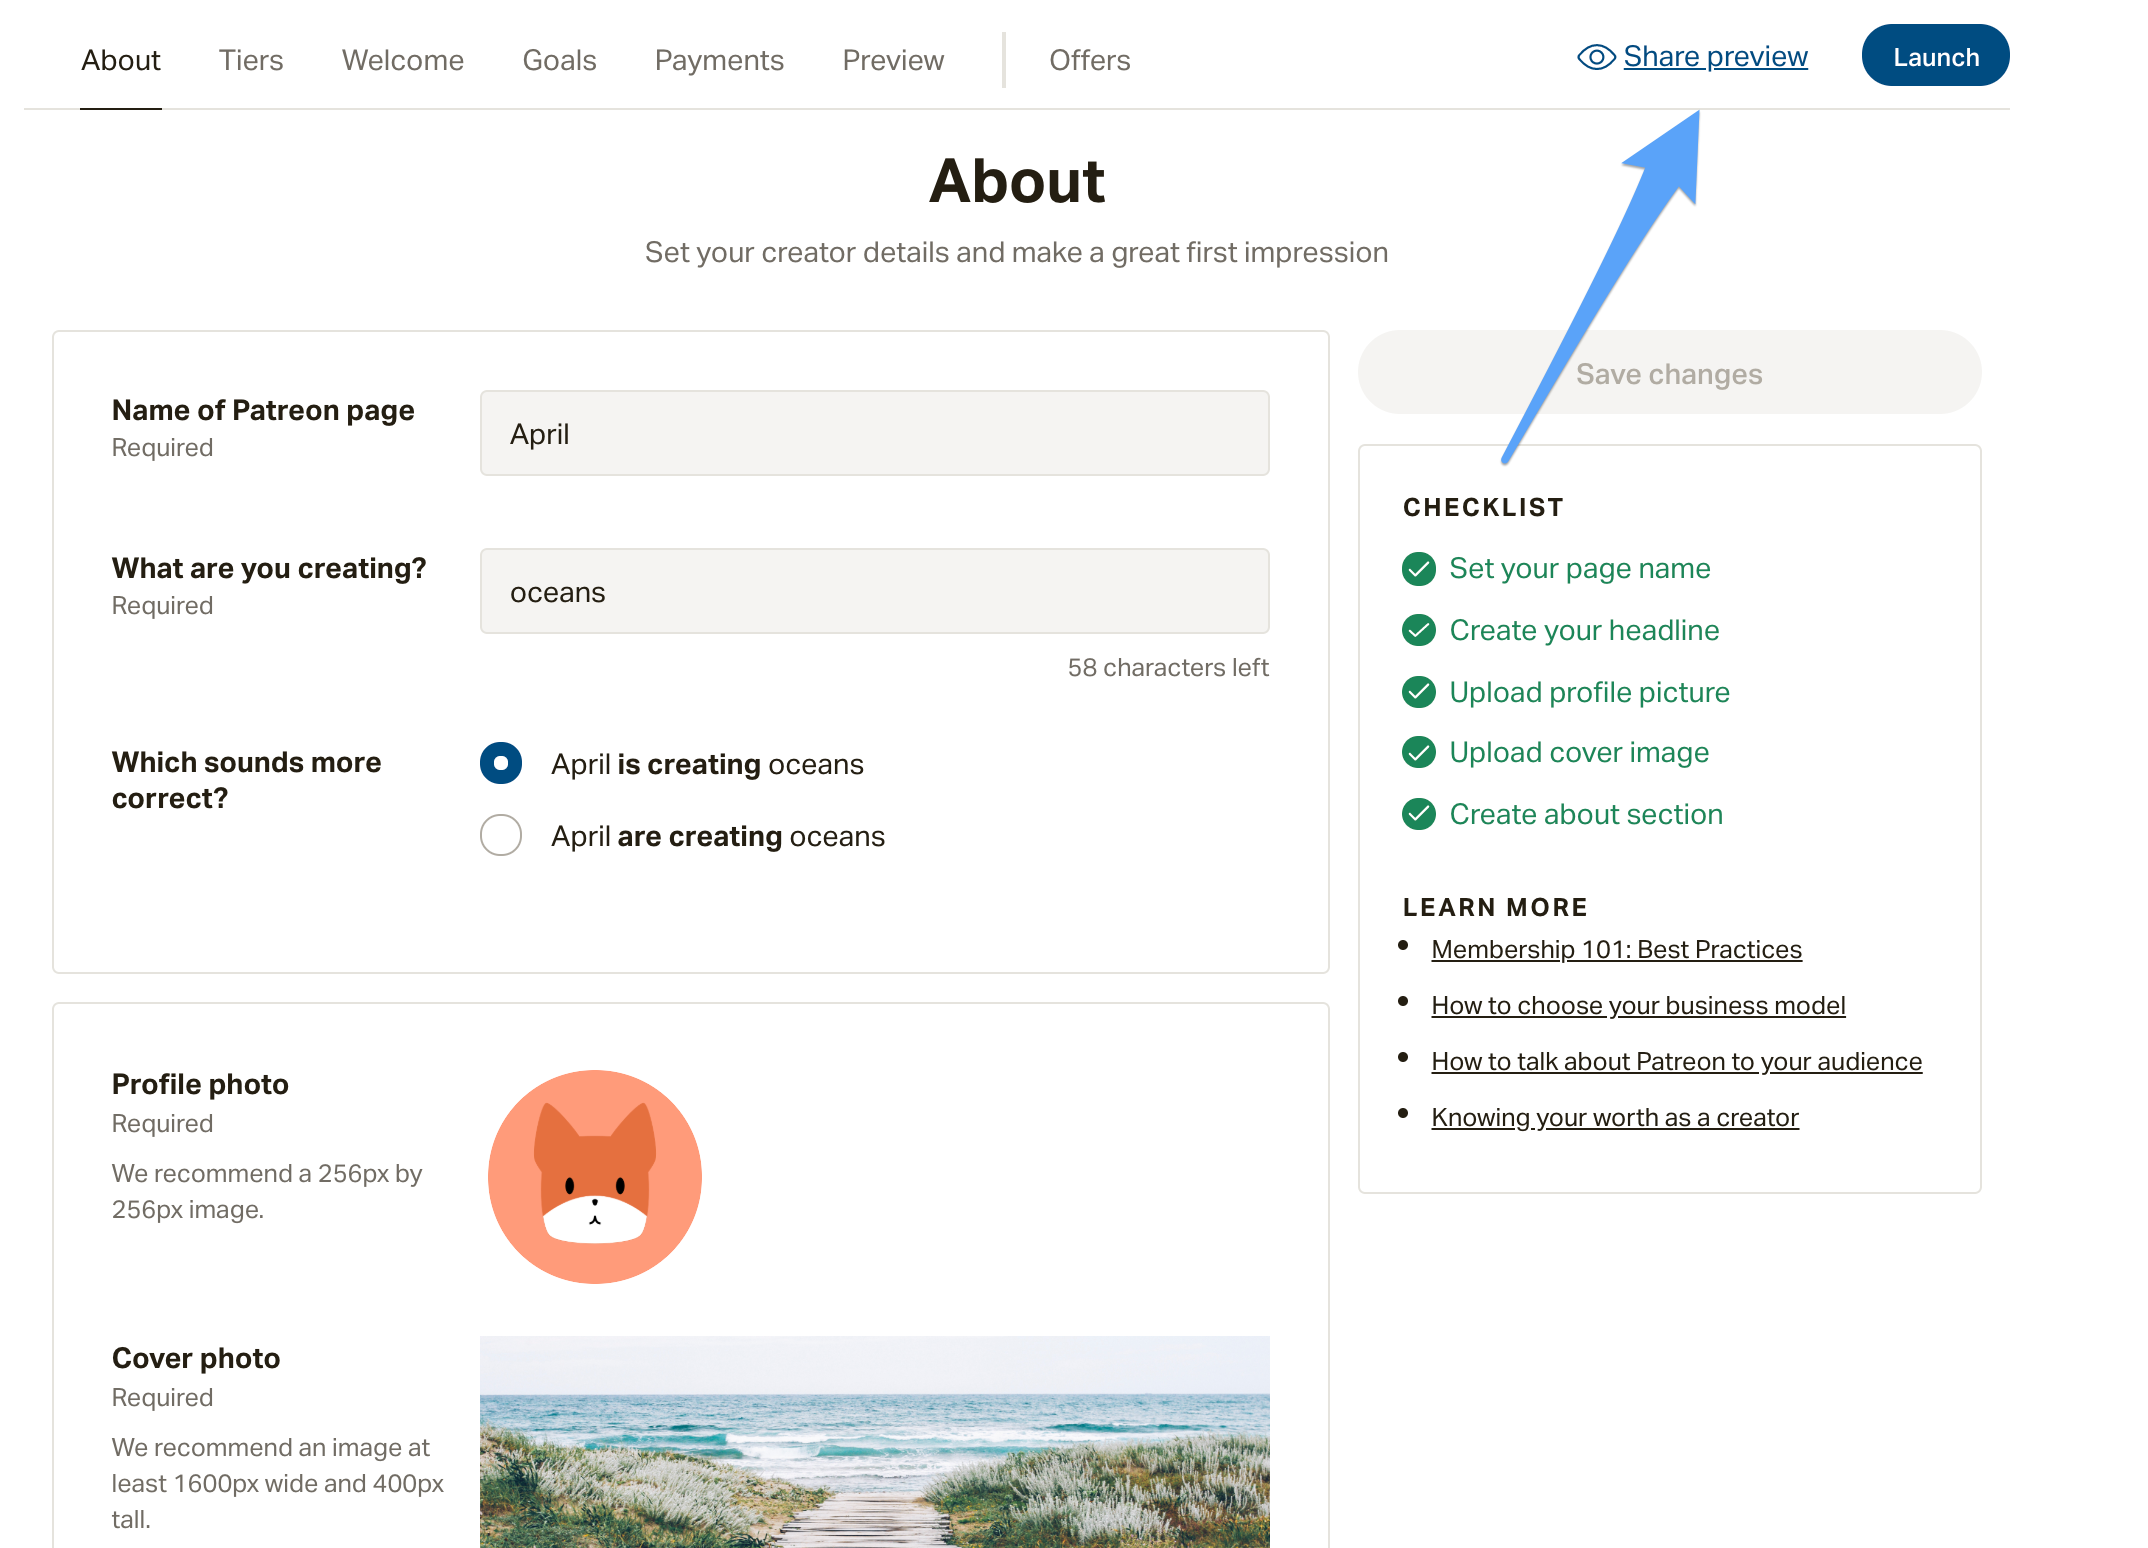Viewport: 2148px width, 1548px height.
Task: Open the Goals tab
Action: 559,60
